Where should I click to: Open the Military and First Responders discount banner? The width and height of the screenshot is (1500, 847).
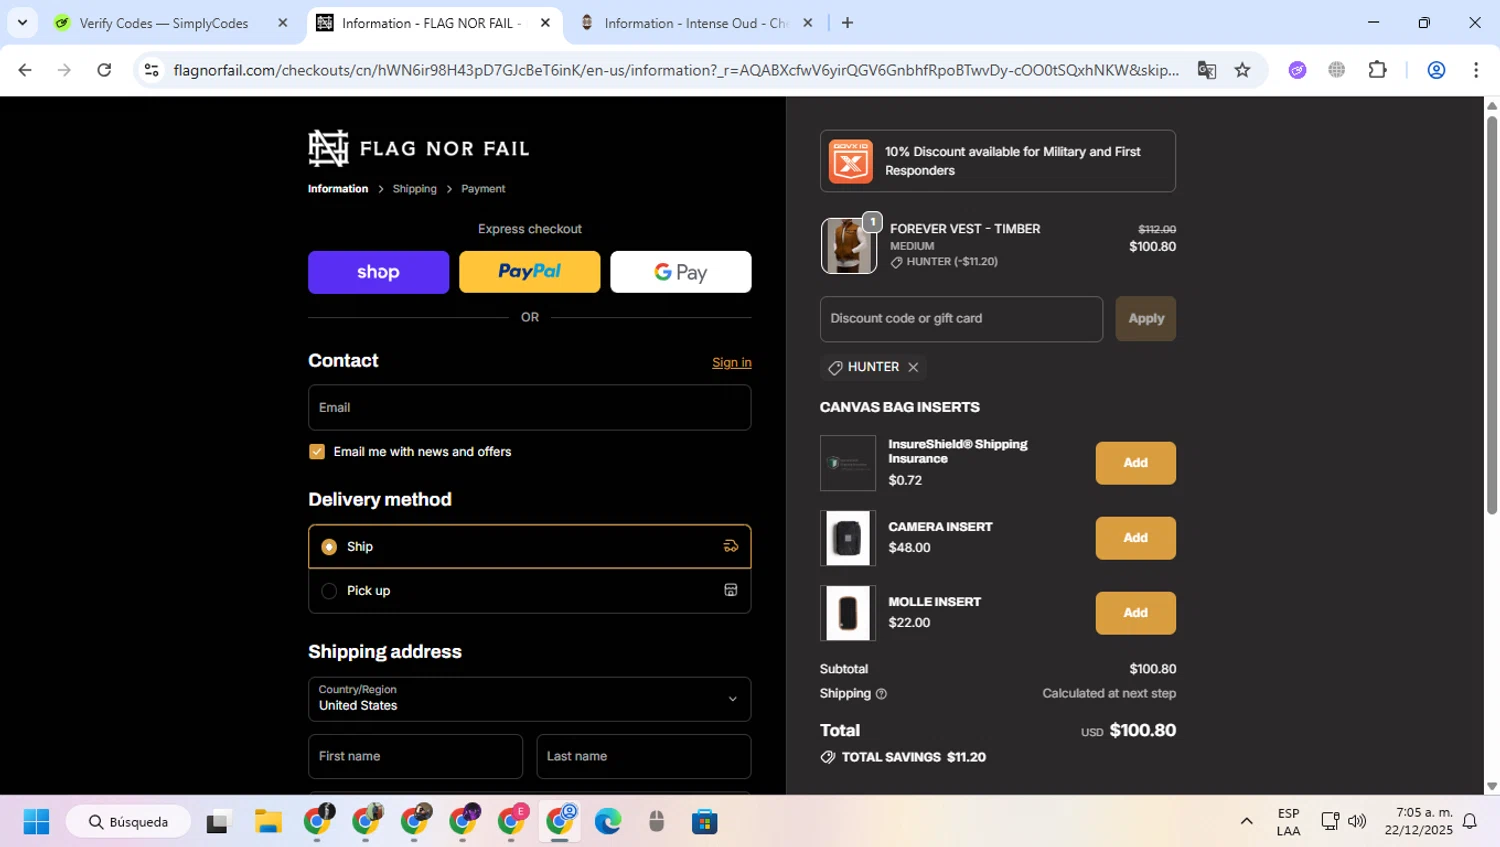tap(997, 161)
